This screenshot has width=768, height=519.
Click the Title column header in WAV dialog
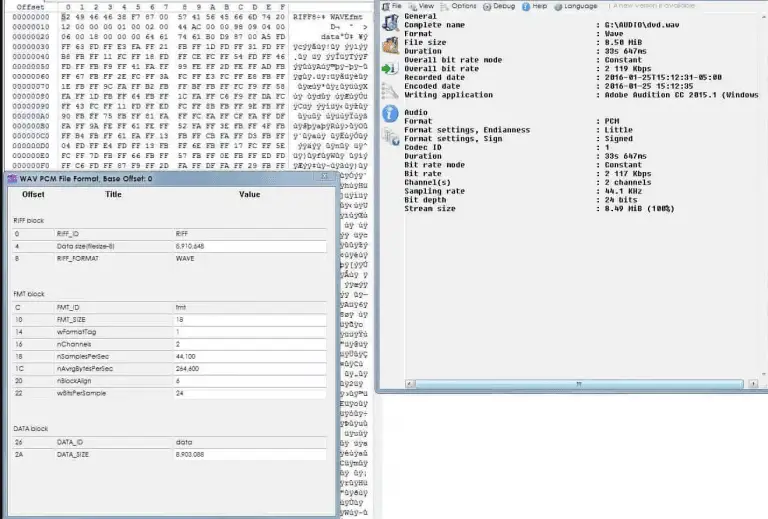pos(113,194)
